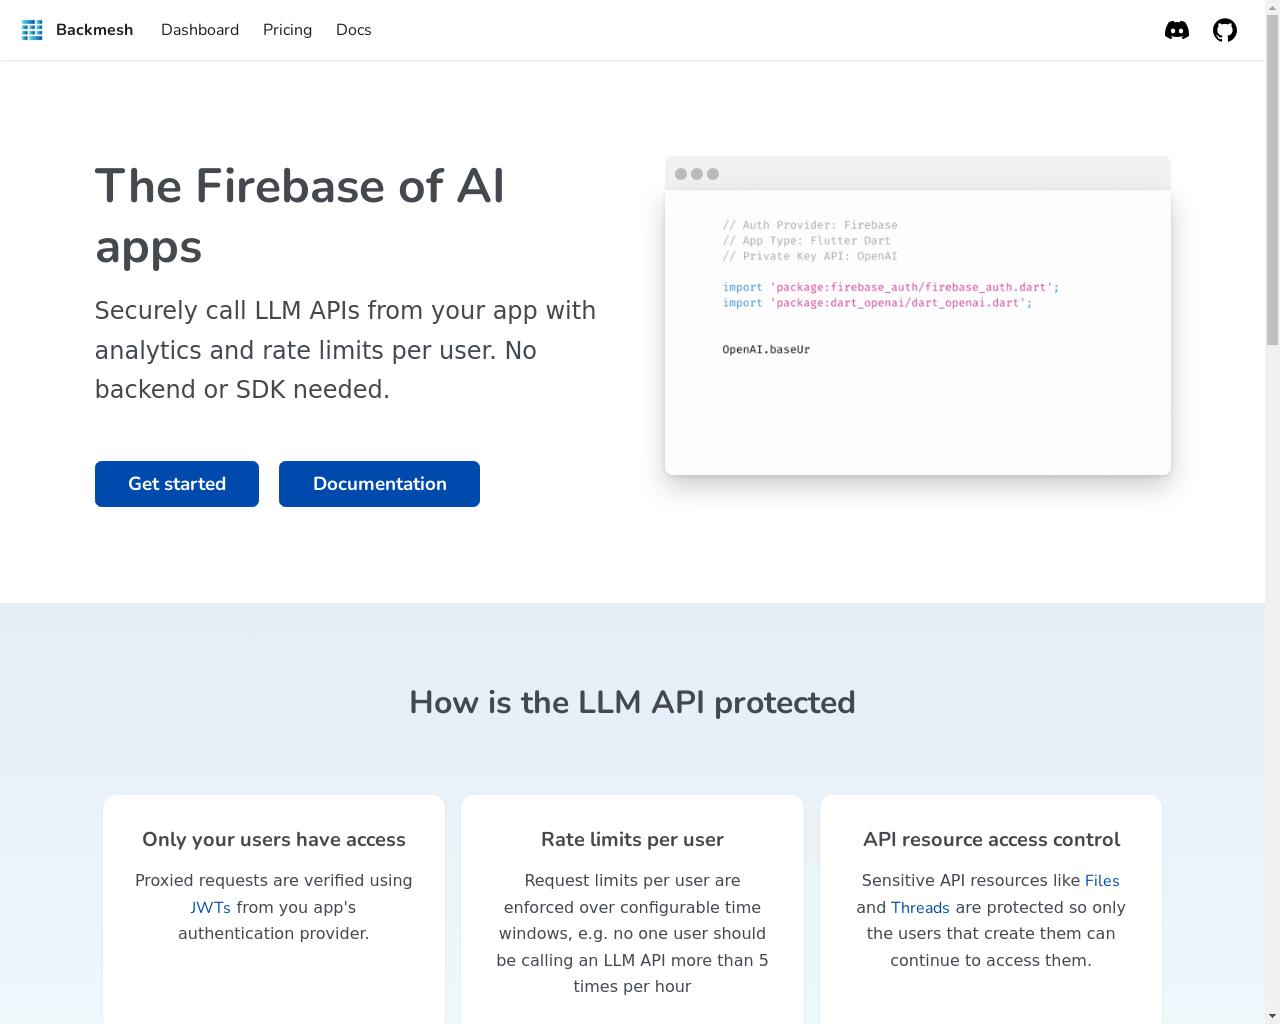Click the 'How is the LLM API protected' heading

tap(632, 702)
